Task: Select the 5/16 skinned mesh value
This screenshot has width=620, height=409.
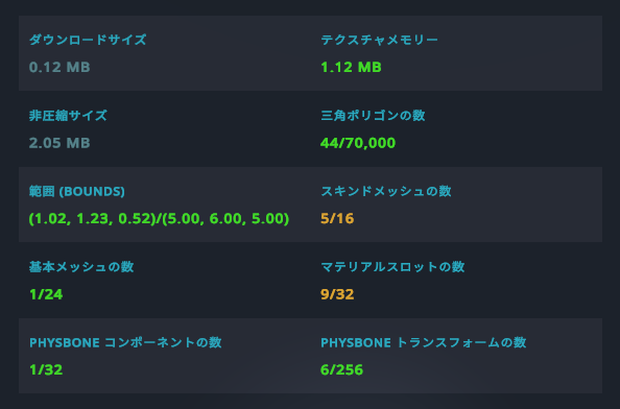Action: pyautogui.click(x=337, y=219)
